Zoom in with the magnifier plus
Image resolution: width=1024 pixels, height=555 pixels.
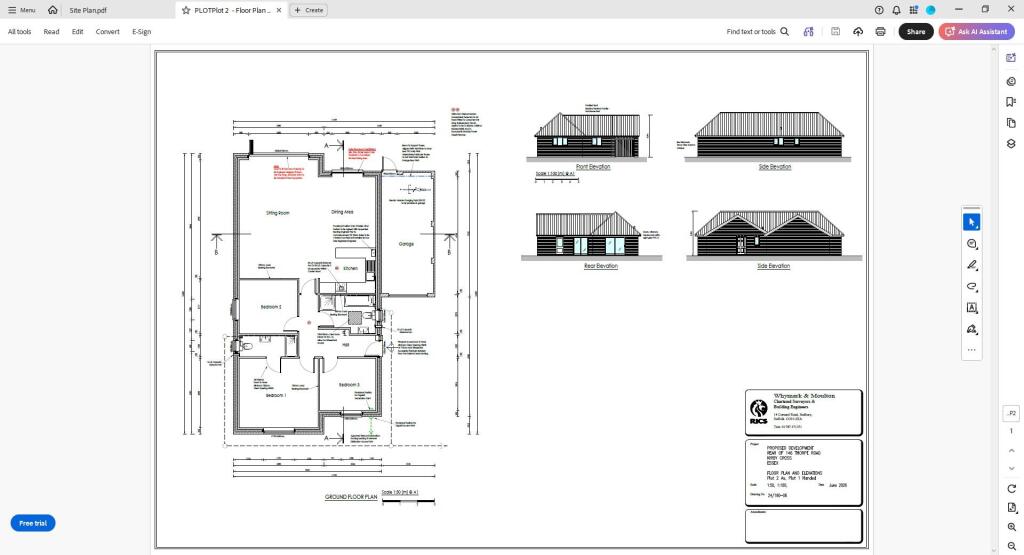click(x=1012, y=527)
